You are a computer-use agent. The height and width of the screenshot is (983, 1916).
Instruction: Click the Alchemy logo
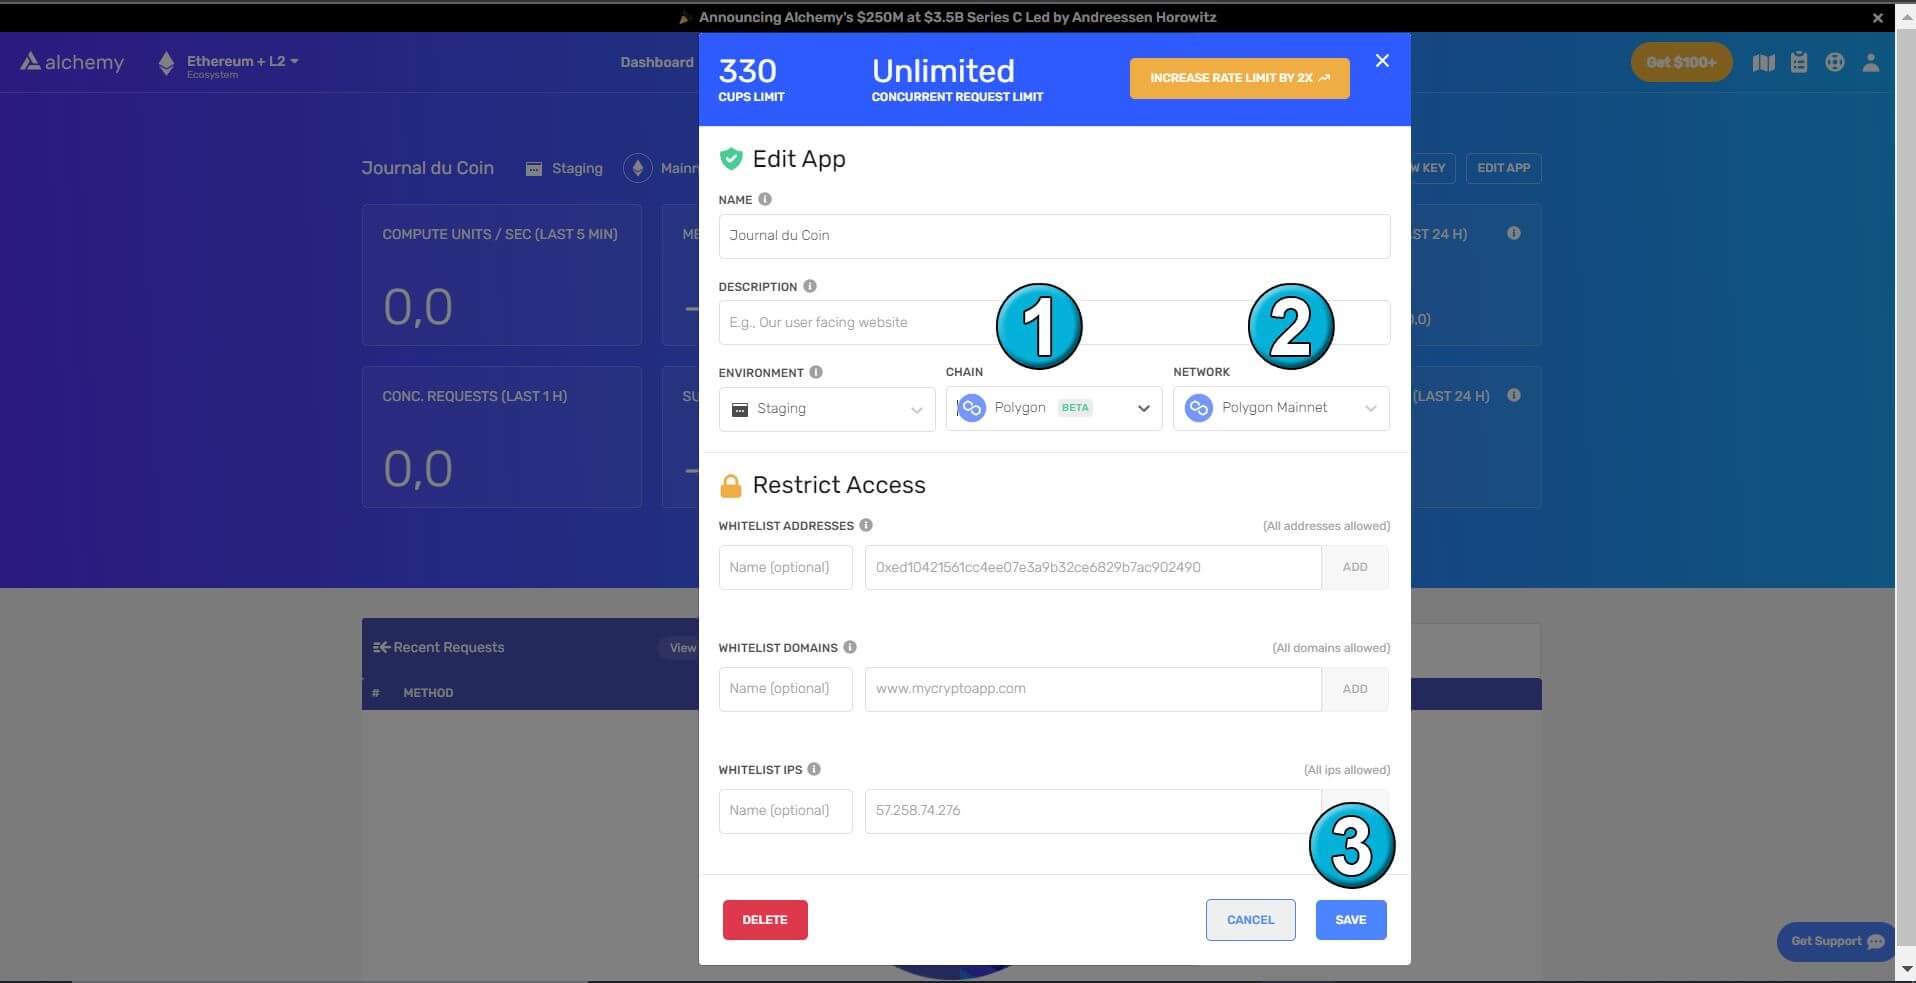tap(72, 62)
